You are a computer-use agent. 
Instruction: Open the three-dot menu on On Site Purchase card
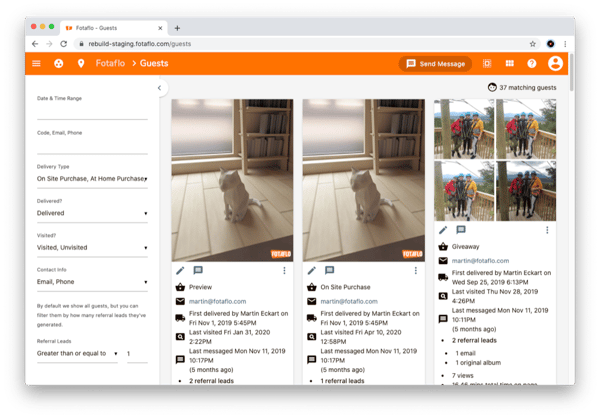(x=416, y=271)
